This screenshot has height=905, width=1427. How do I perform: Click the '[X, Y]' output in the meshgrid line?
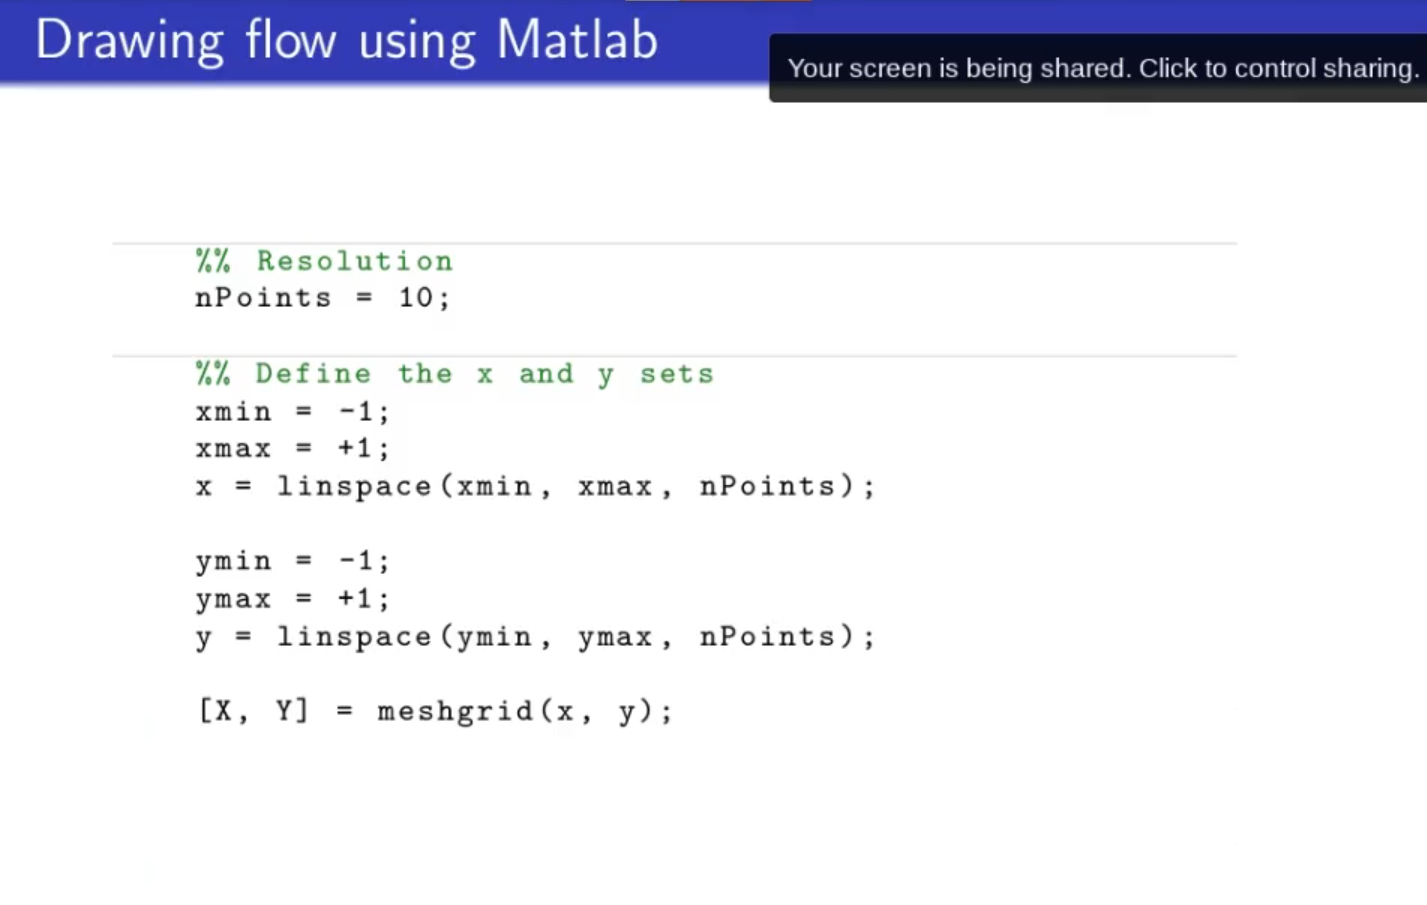tap(254, 711)
